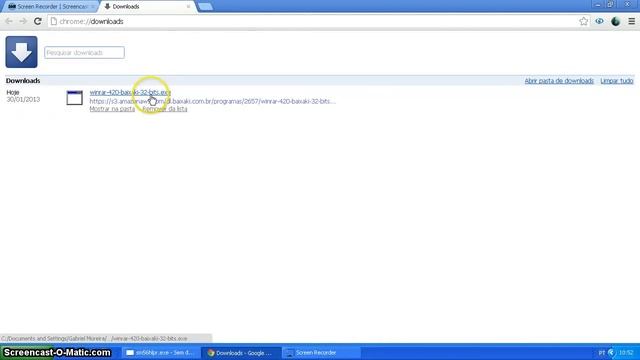
Task: Click Mostrar na pasta link
Action: click(x=112, y=109)
